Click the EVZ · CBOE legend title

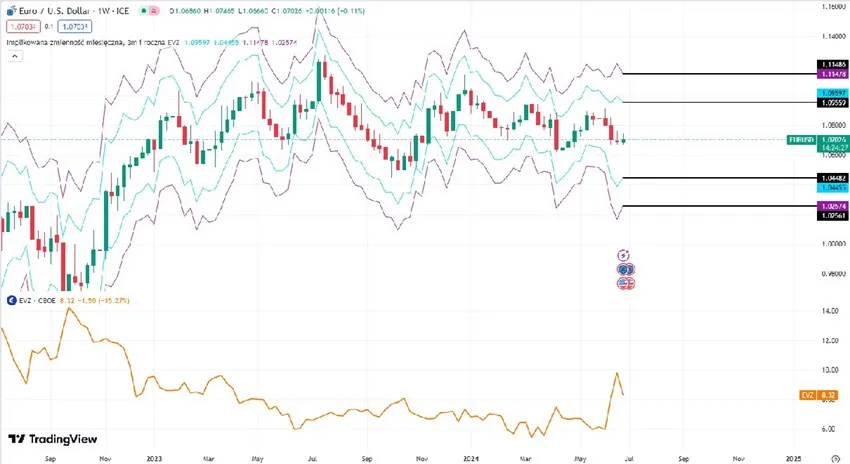point(37,300)
